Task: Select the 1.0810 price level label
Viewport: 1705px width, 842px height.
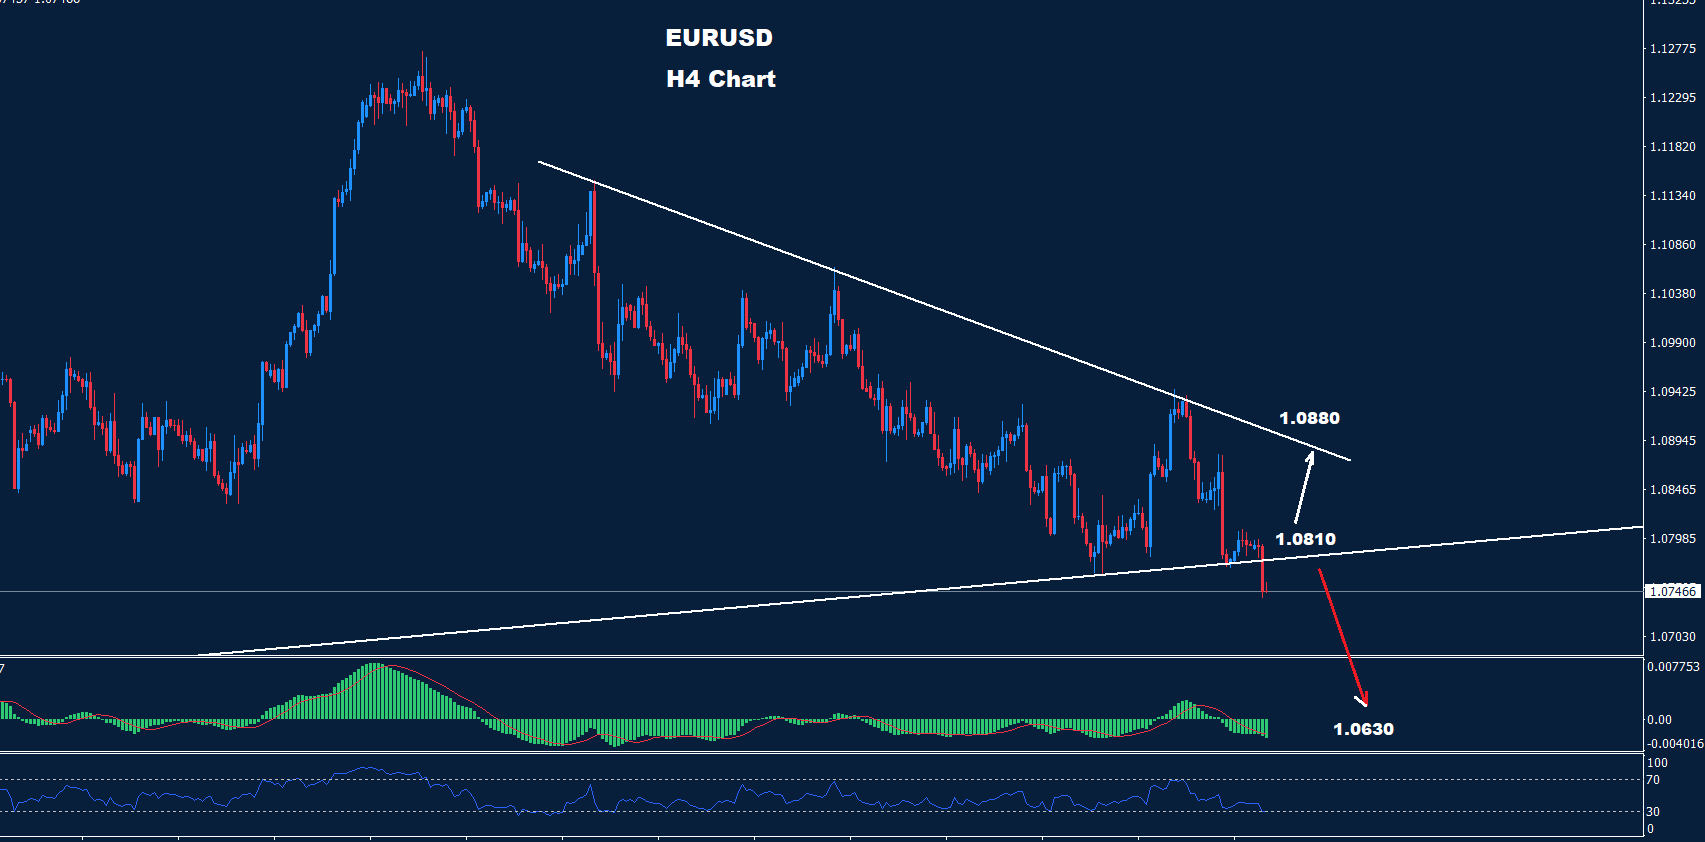Action: coord(1305,539)
